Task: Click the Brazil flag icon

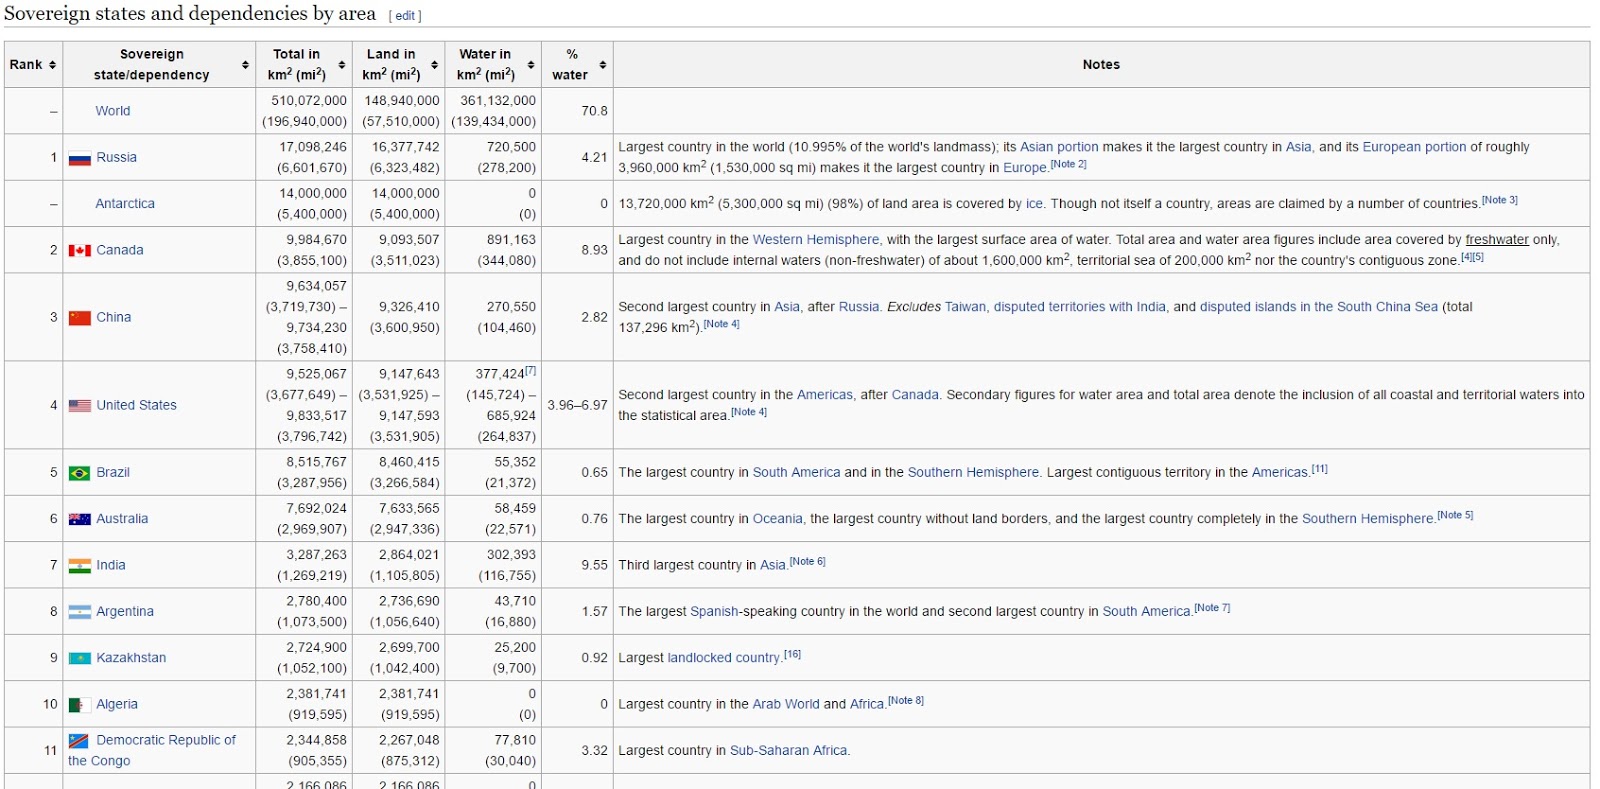Action: (80, 473)
